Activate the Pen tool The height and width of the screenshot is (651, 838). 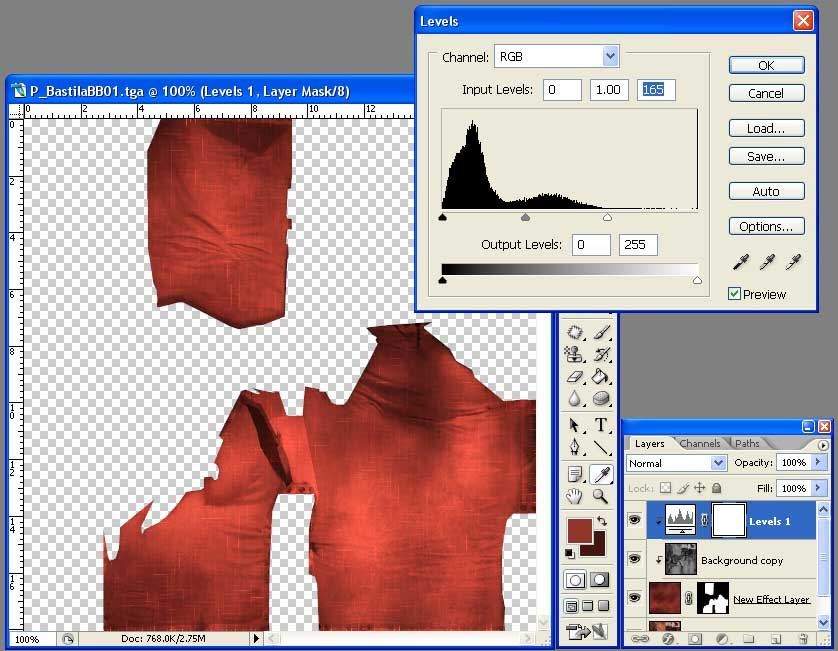coord(575,449)
